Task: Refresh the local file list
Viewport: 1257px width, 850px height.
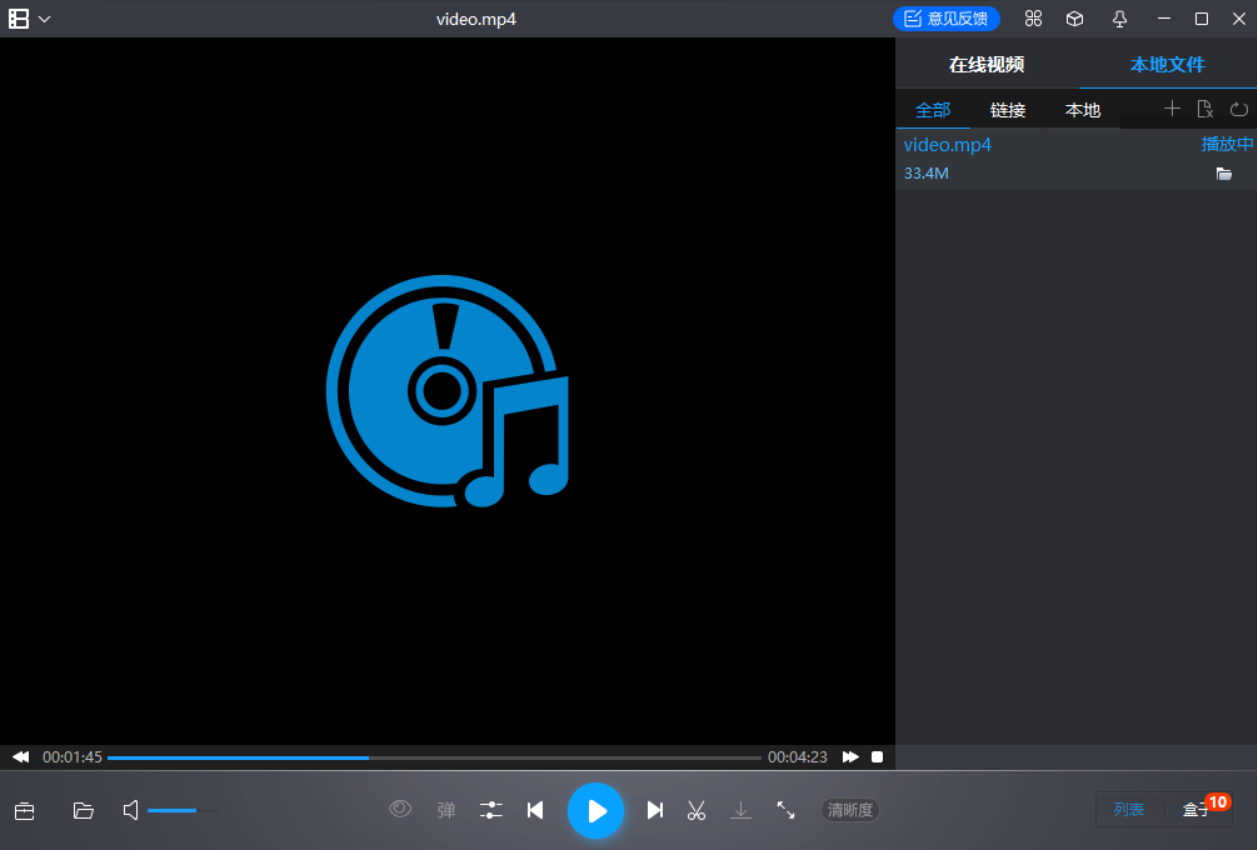Action: [1239, 109]
